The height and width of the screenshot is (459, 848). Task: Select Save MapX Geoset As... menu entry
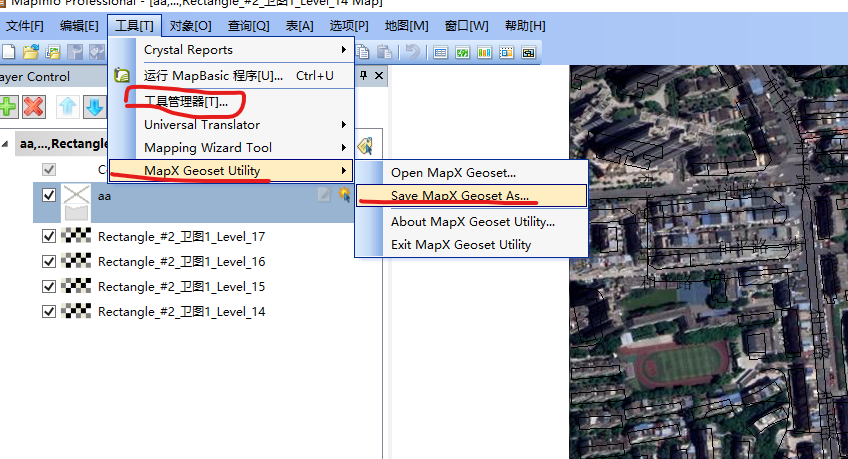[x=459, y=196]
